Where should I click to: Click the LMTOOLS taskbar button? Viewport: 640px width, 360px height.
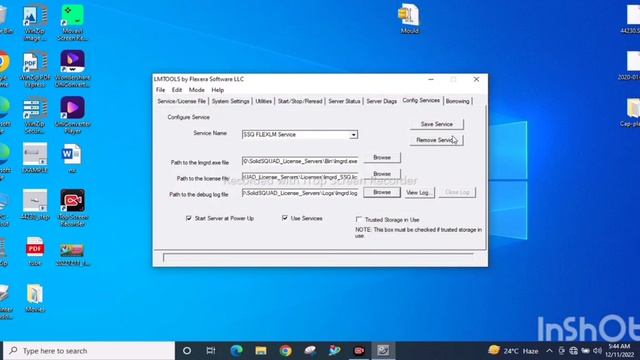(383, 351)
